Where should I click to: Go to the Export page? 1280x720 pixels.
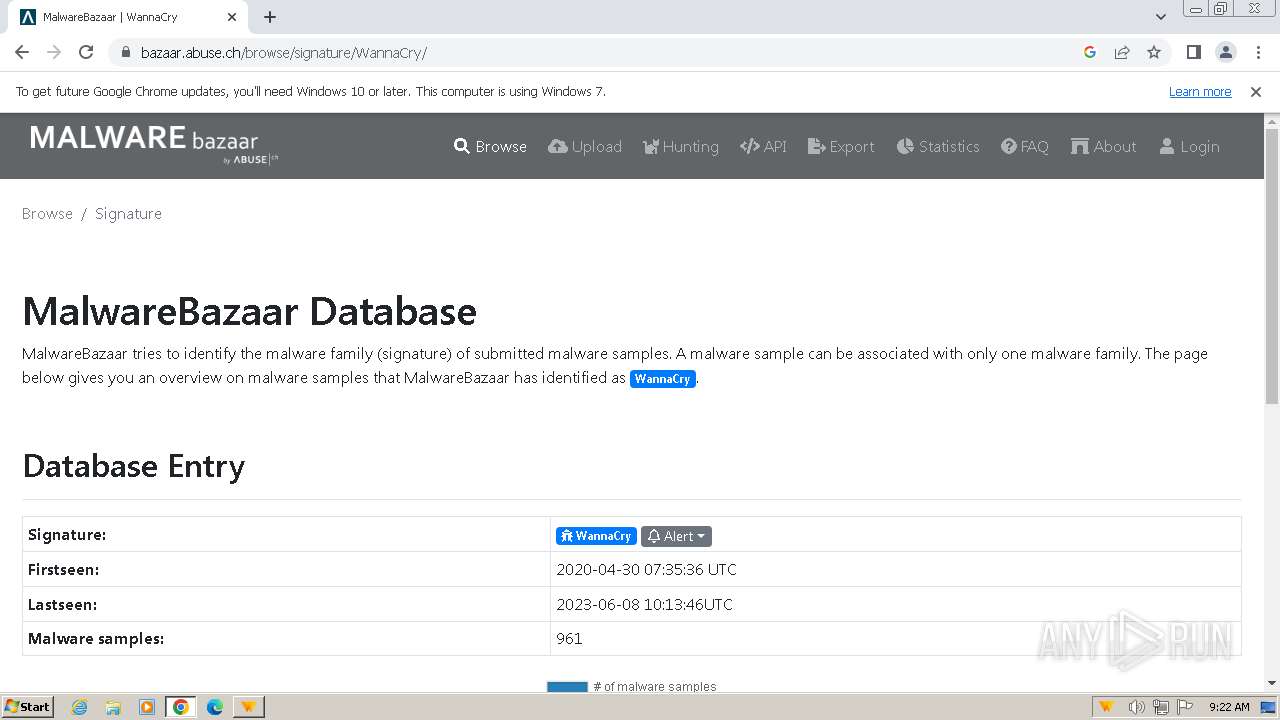[841, 146]
